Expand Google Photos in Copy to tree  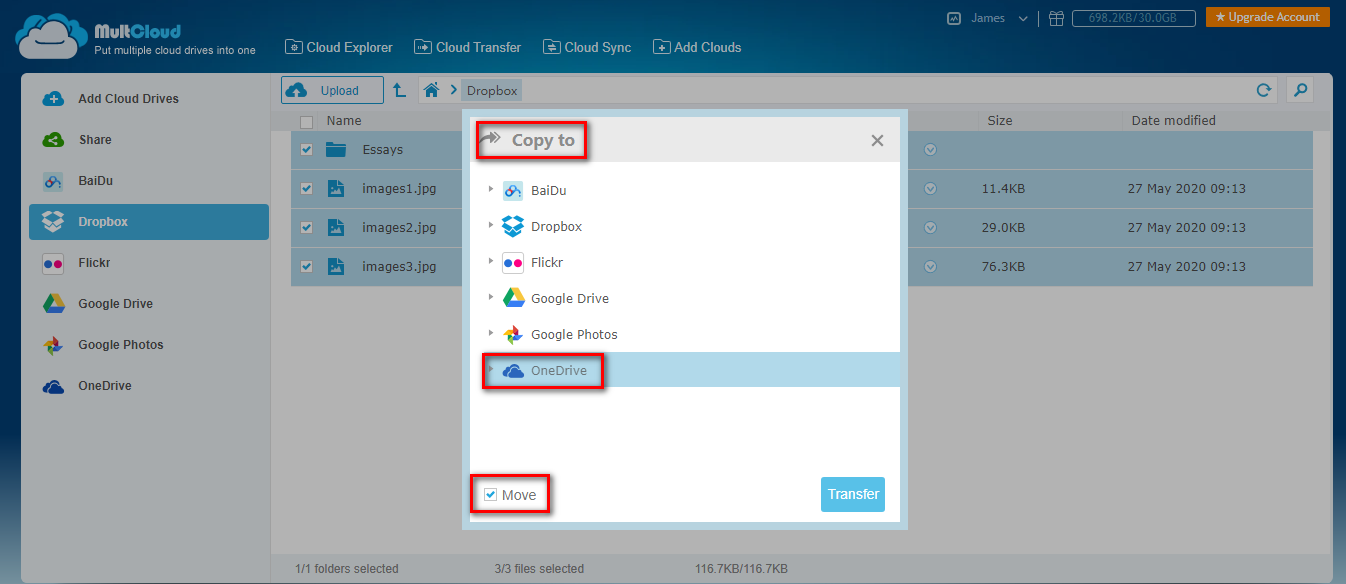tap(490, 333)
